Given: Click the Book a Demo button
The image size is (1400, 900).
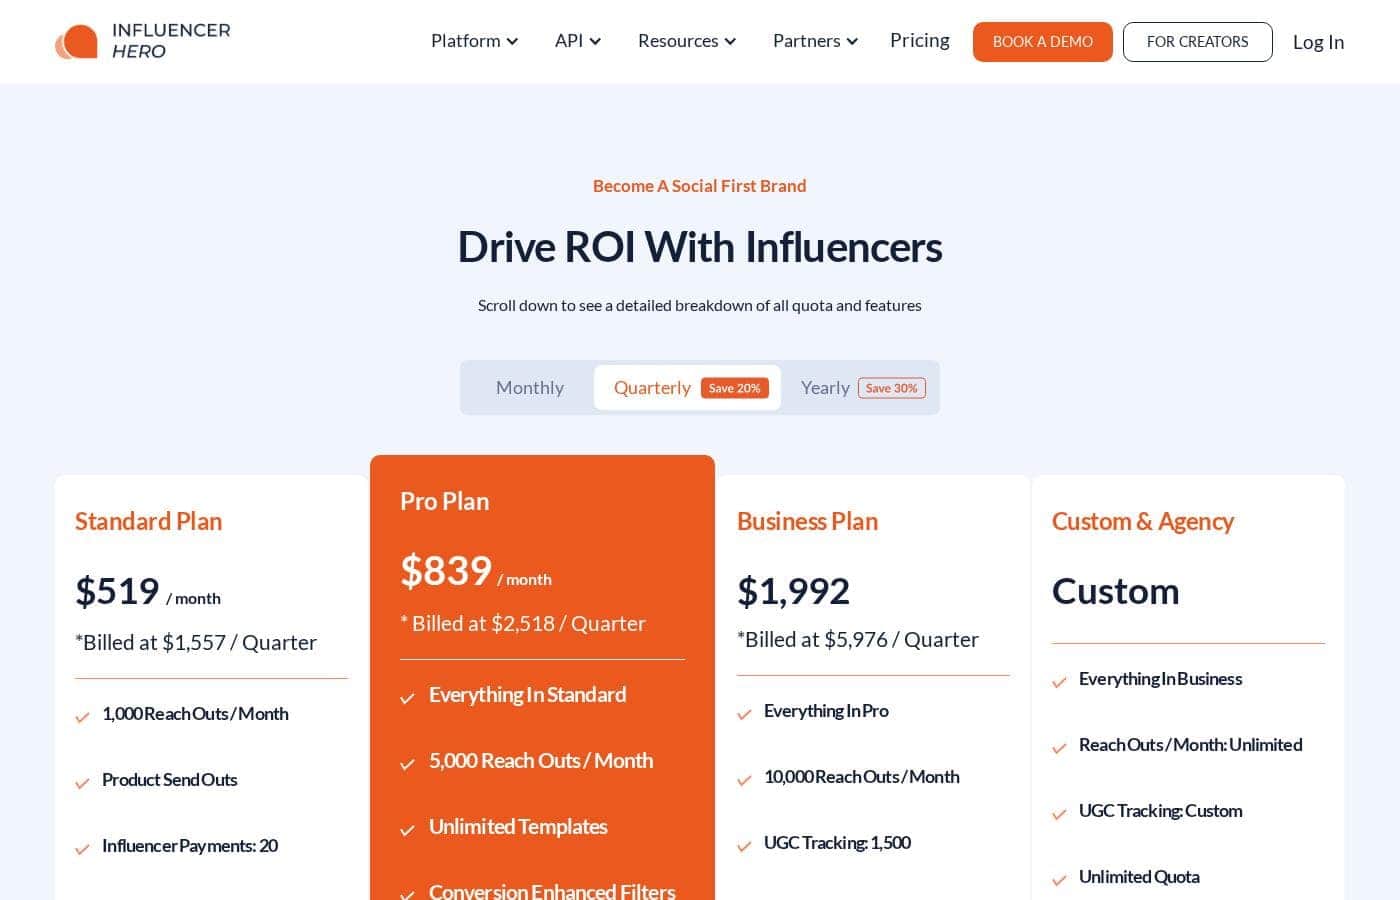Looking at the screenshot, I should (1043, 42).
